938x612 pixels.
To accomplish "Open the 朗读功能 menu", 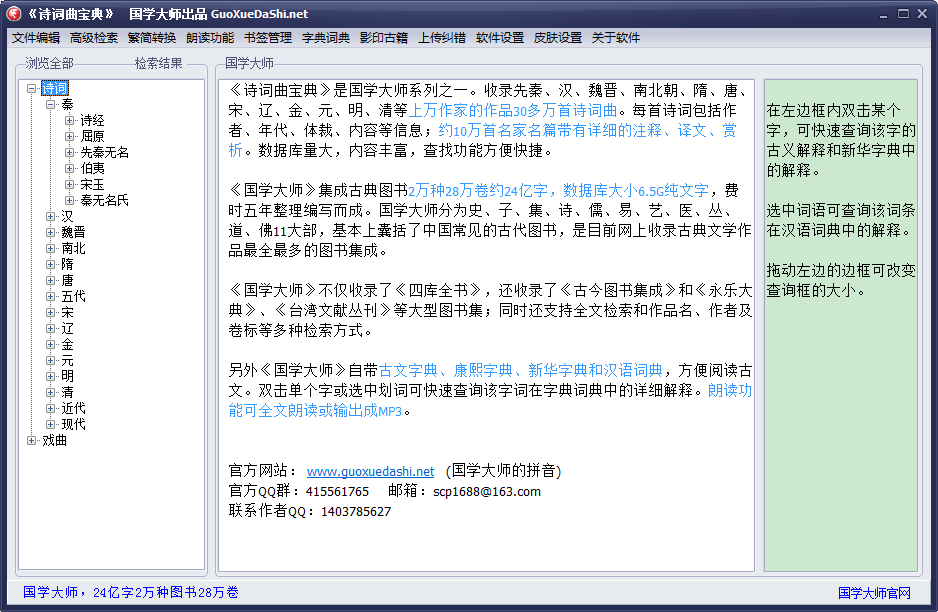I will (x=210, y=38).
